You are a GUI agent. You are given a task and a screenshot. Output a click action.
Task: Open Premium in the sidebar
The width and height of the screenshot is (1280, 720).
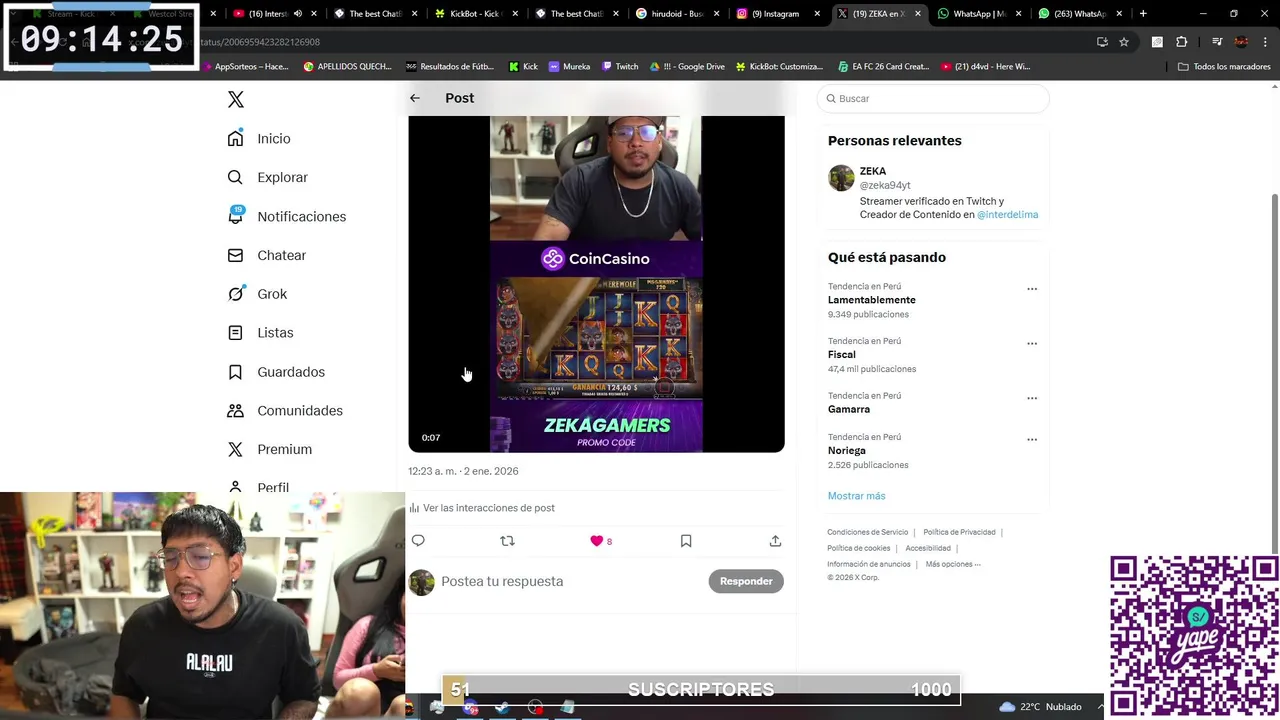pos(270,450)
